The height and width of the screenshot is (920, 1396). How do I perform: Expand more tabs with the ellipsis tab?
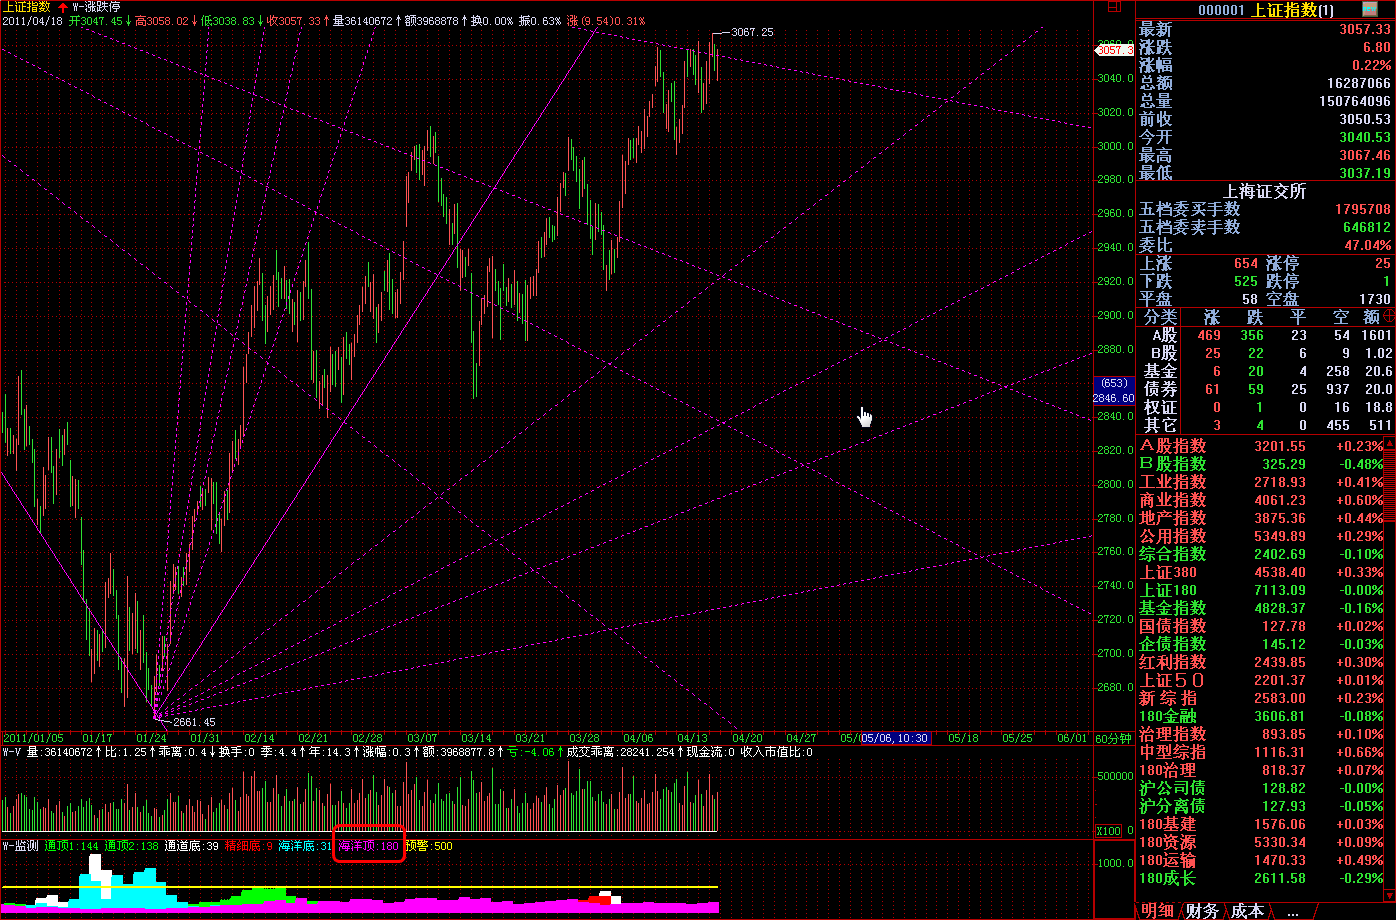[1292, 911]
